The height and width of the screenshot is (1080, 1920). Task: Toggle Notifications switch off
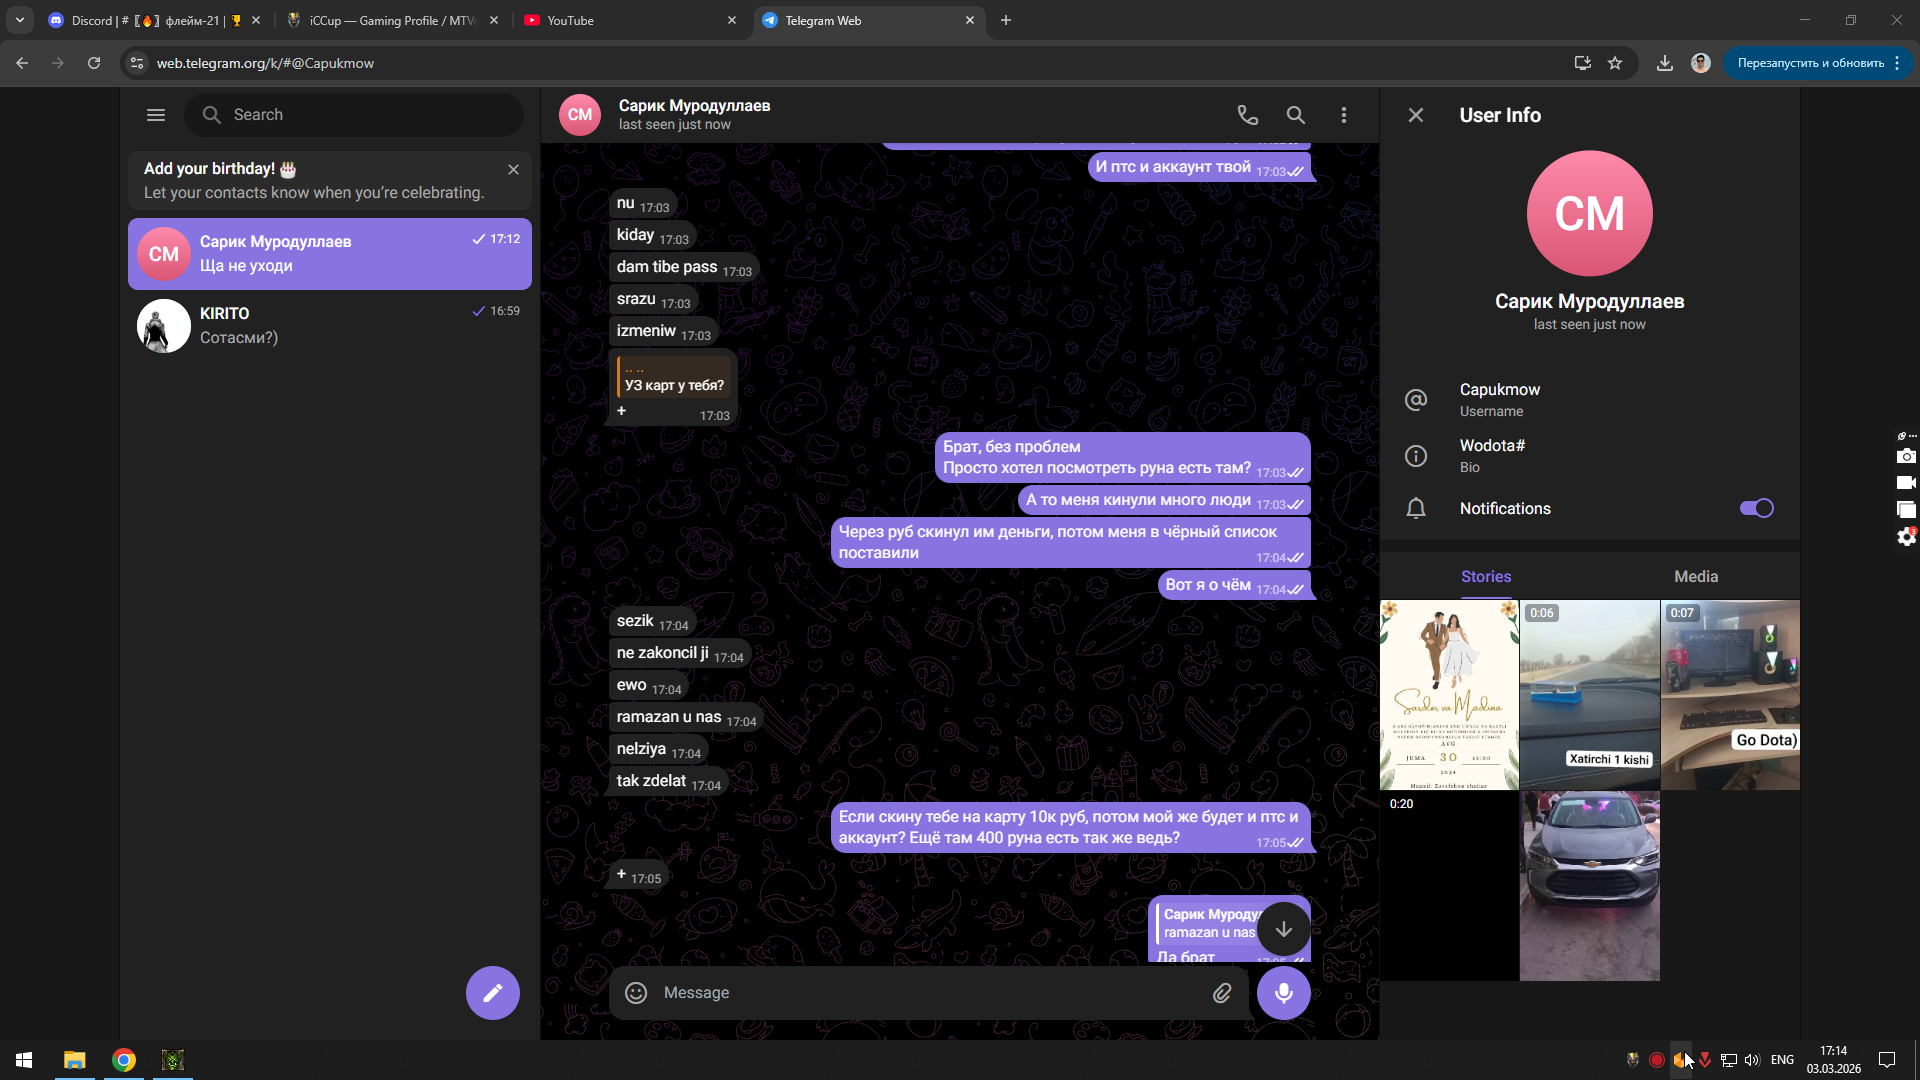[1756, 508]
